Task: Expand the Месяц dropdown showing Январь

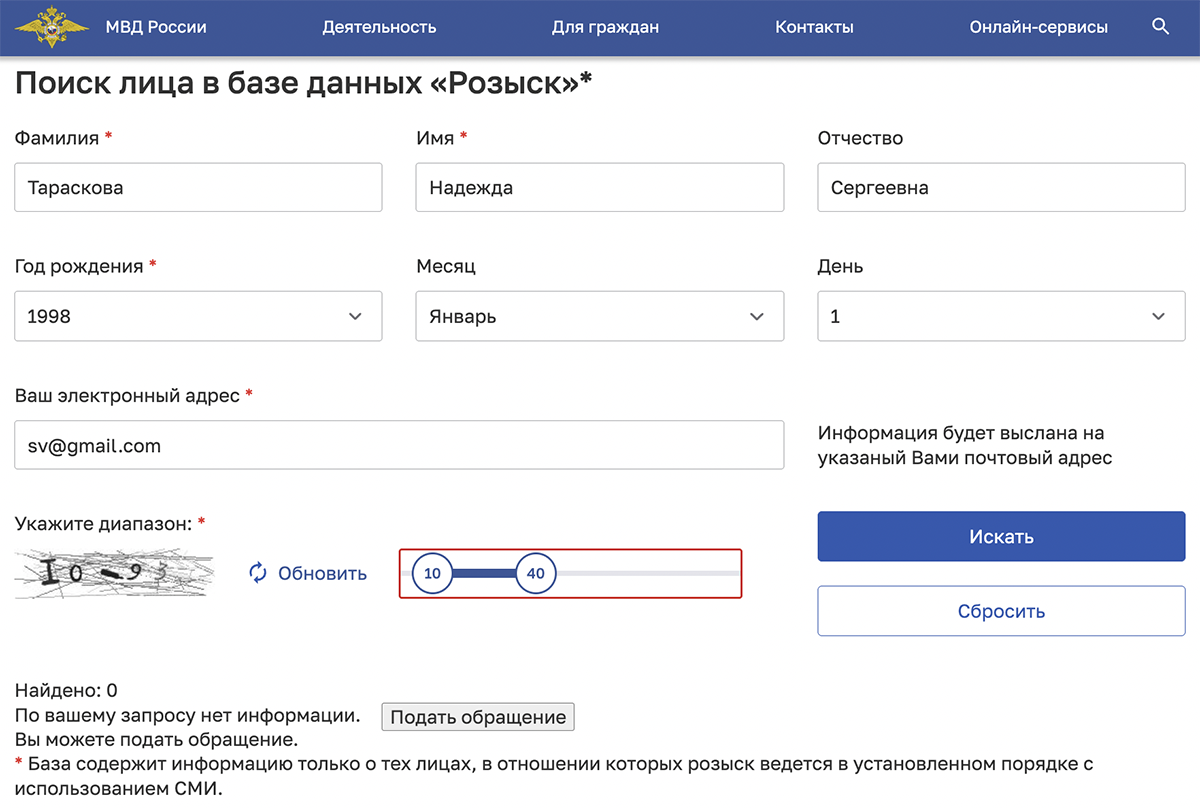Action: coord(599,316)
